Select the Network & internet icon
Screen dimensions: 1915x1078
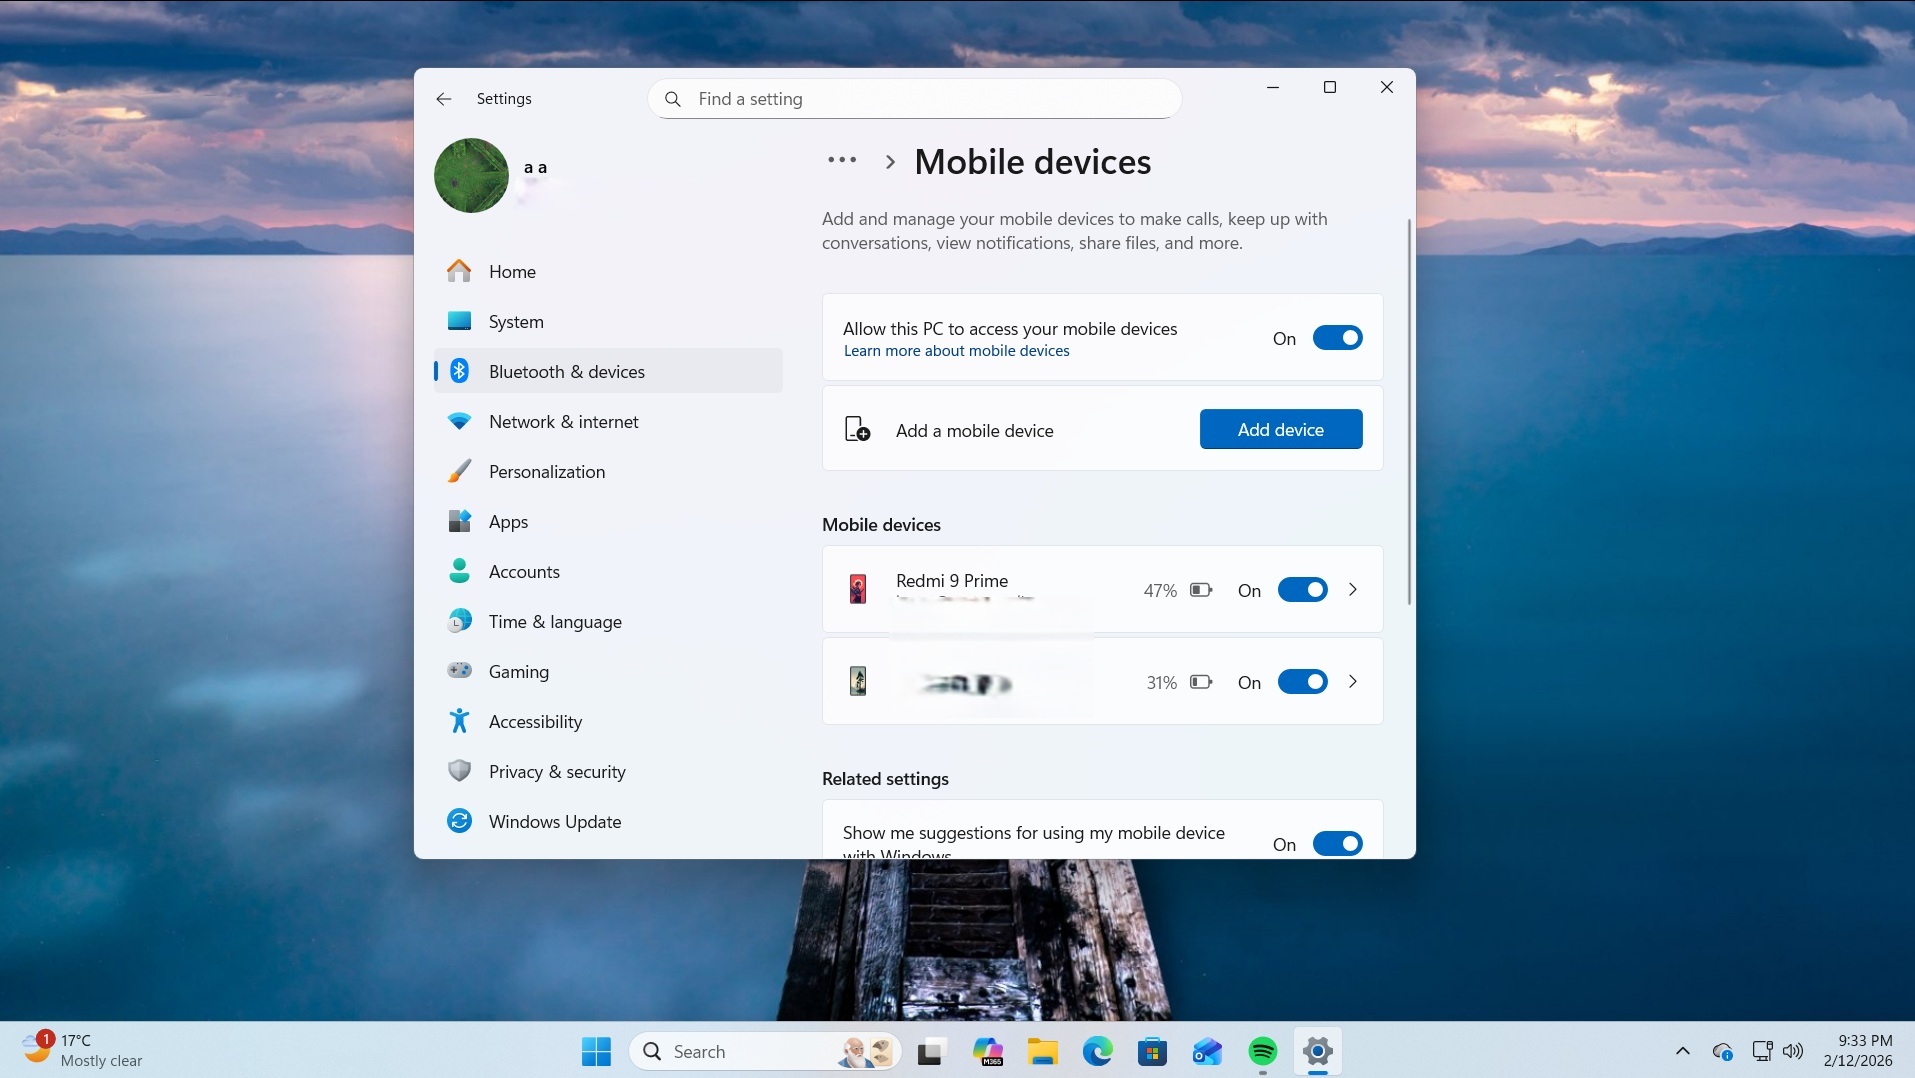pyautogui.click(x=459, y=421)
